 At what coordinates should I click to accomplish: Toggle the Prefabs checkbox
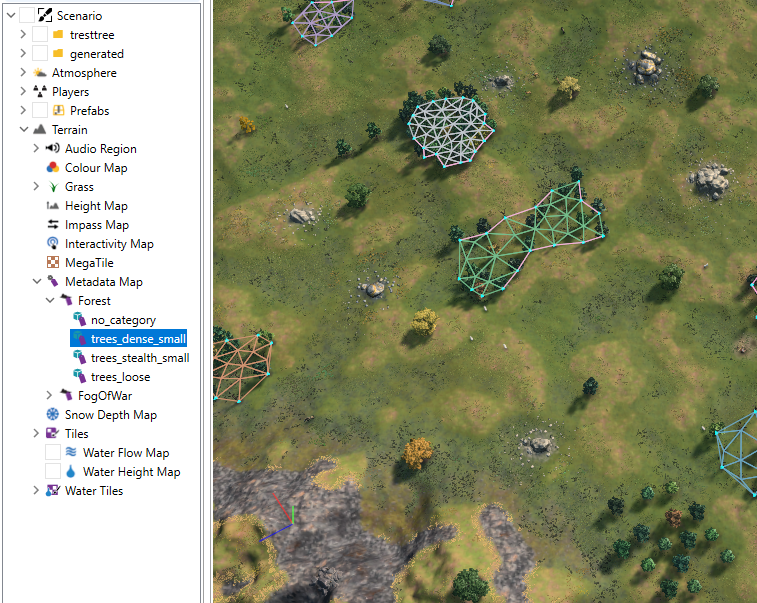40,110
